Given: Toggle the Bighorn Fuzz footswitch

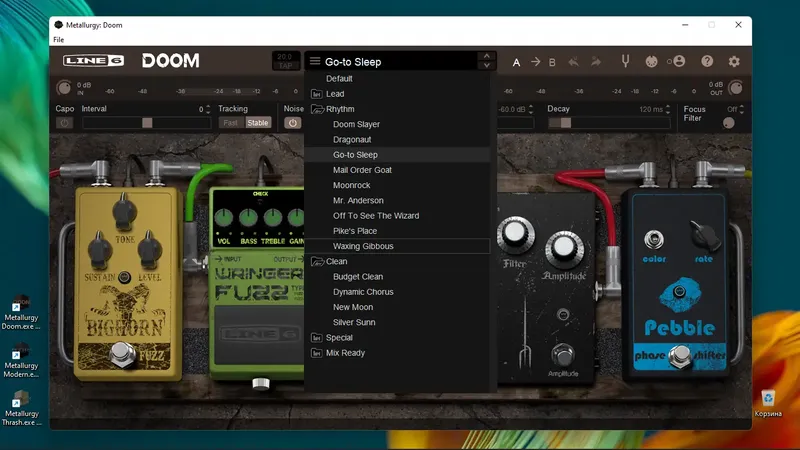Looking at the screenshot, I should point(121,354).
